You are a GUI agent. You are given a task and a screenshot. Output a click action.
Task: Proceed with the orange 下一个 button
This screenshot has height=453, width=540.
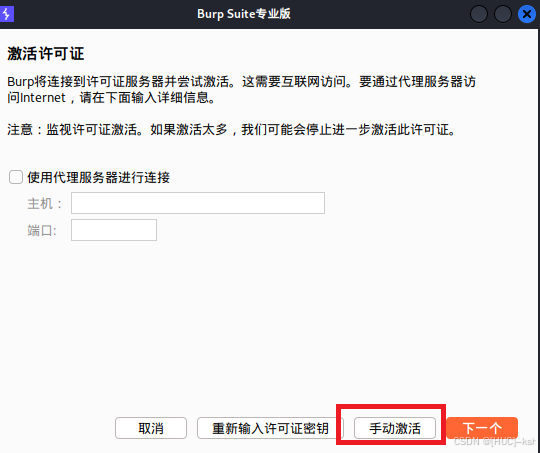click(x=482, y=428)
